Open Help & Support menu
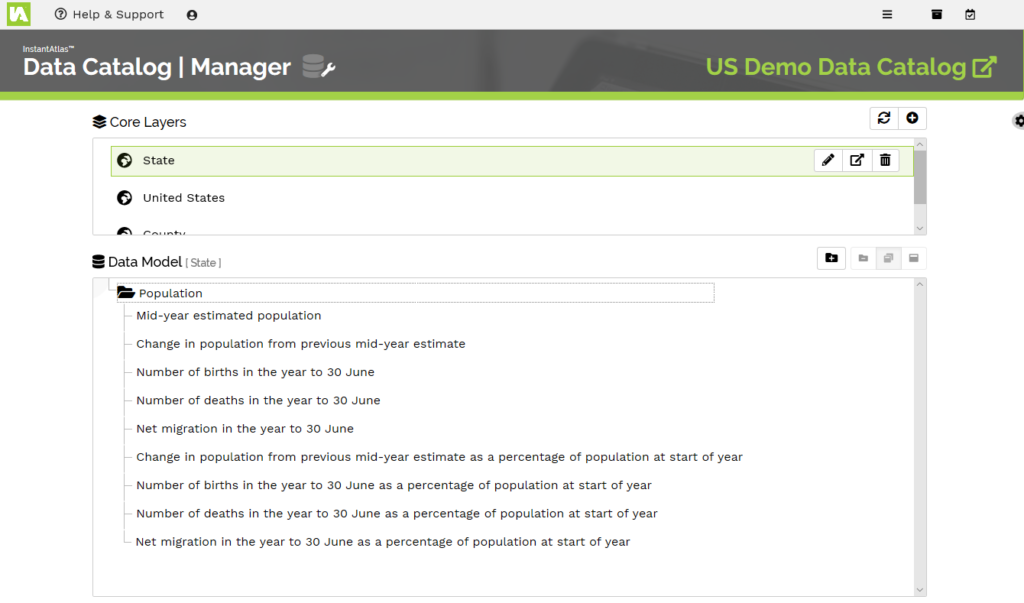1024x603 pixels. pyautogui.click(x=109, y=15)
